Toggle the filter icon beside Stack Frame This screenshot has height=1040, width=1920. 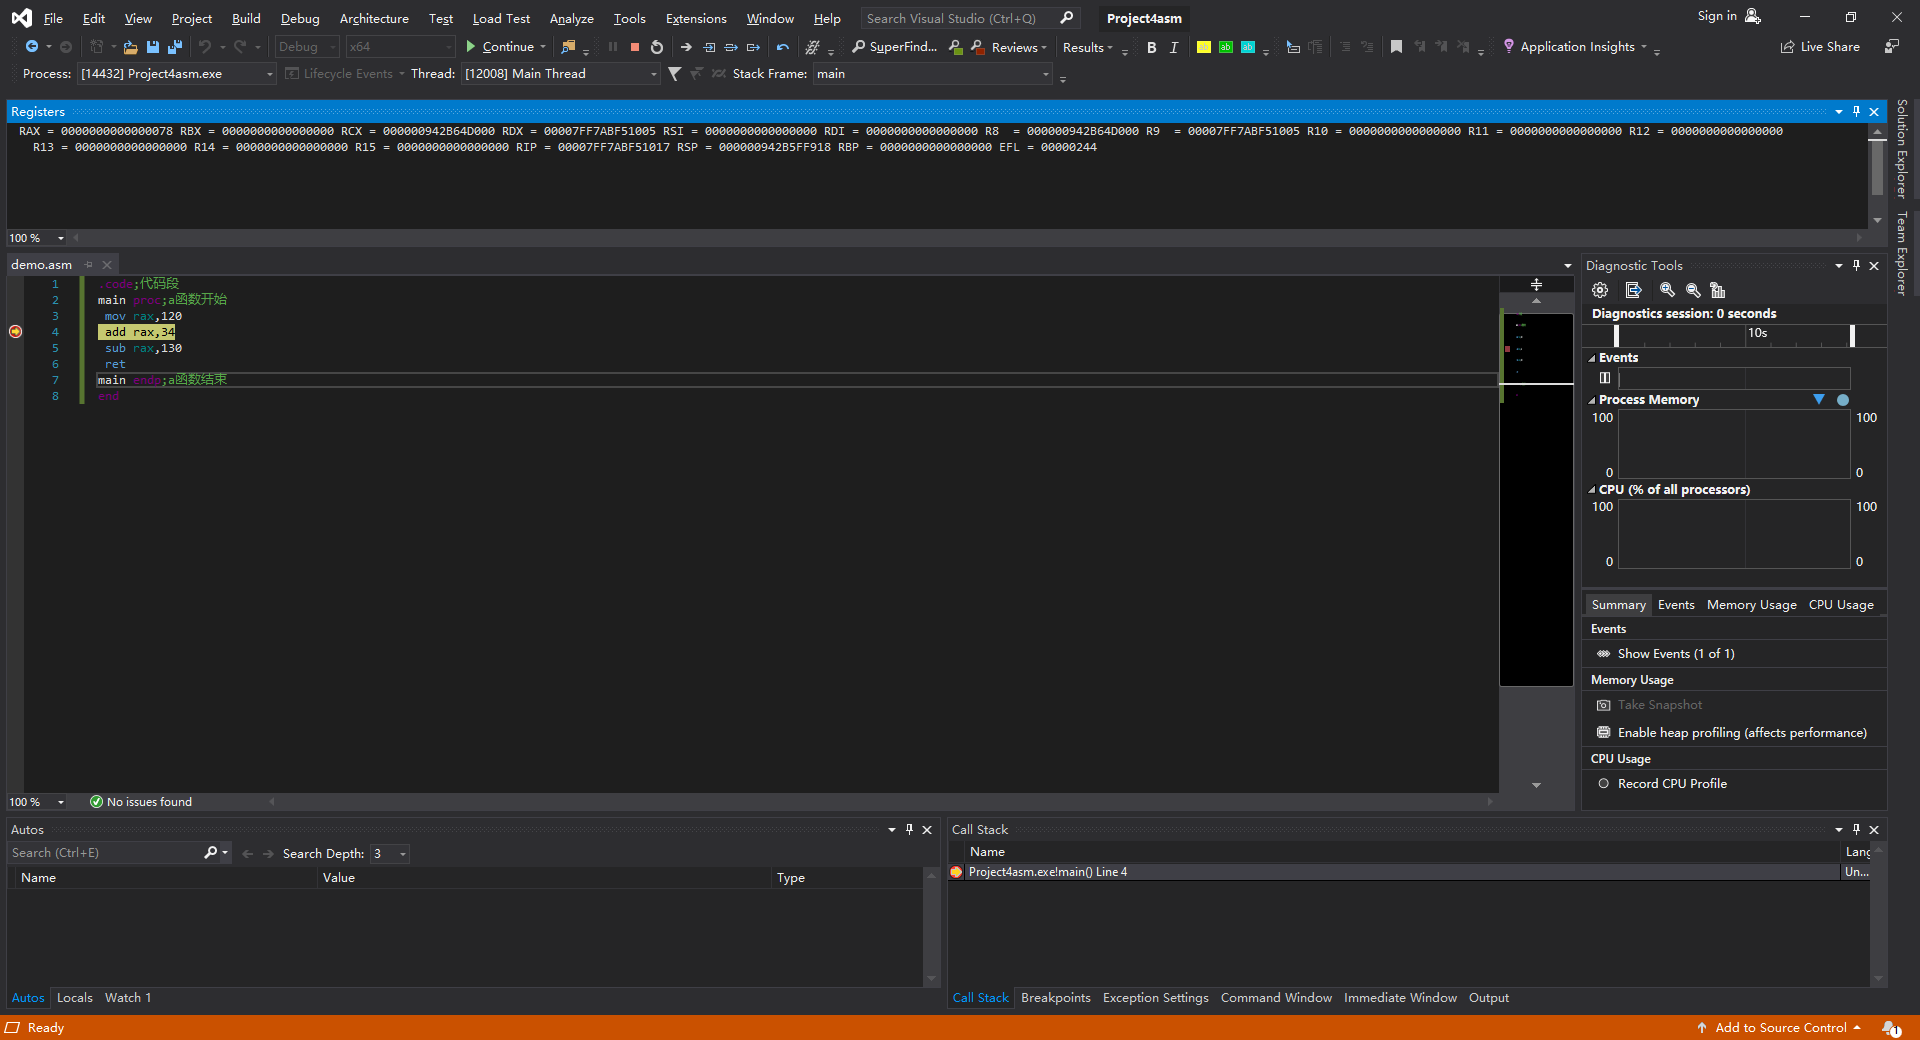tap(675, 73)
